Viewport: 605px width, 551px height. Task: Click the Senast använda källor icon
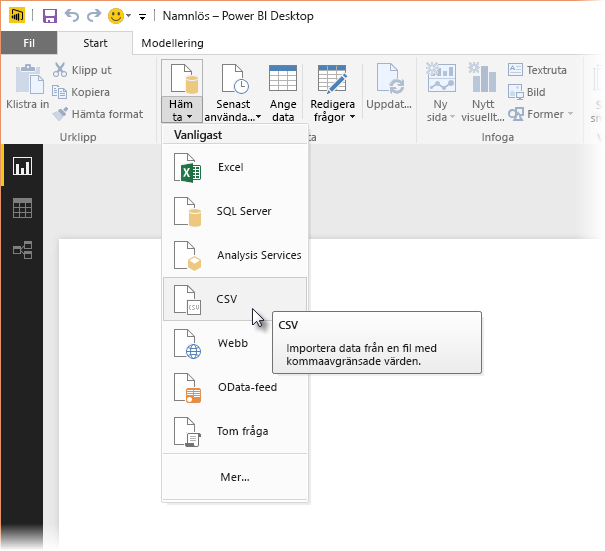pos(235,79)
